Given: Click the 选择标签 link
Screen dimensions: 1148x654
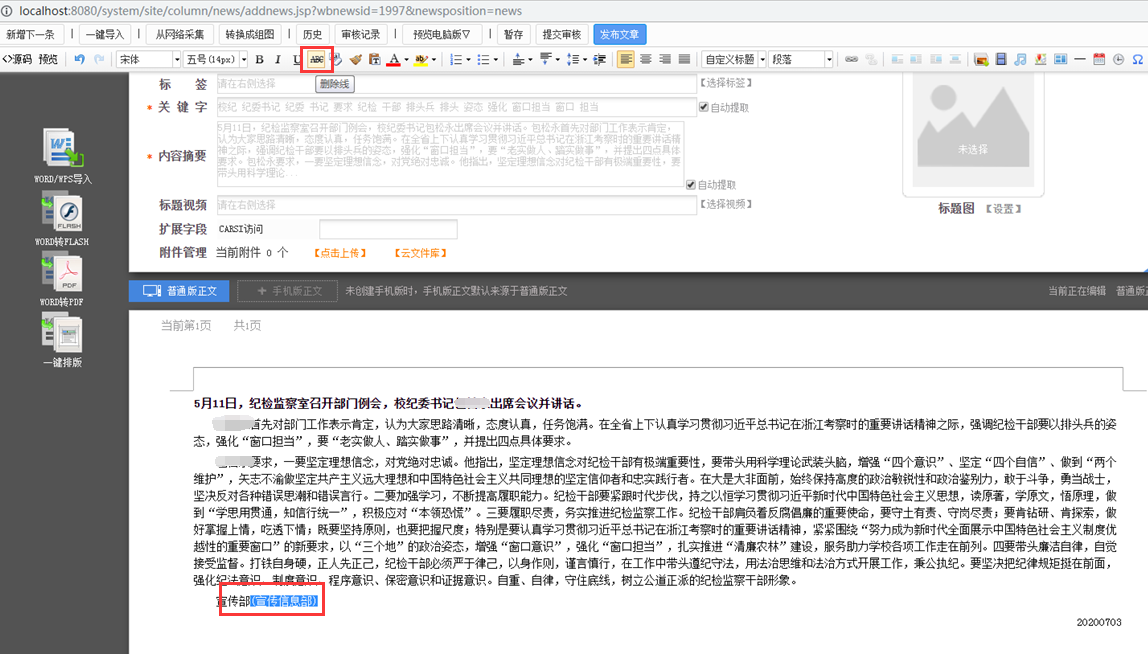Looking at the screenshot, I should coord(726,83).
